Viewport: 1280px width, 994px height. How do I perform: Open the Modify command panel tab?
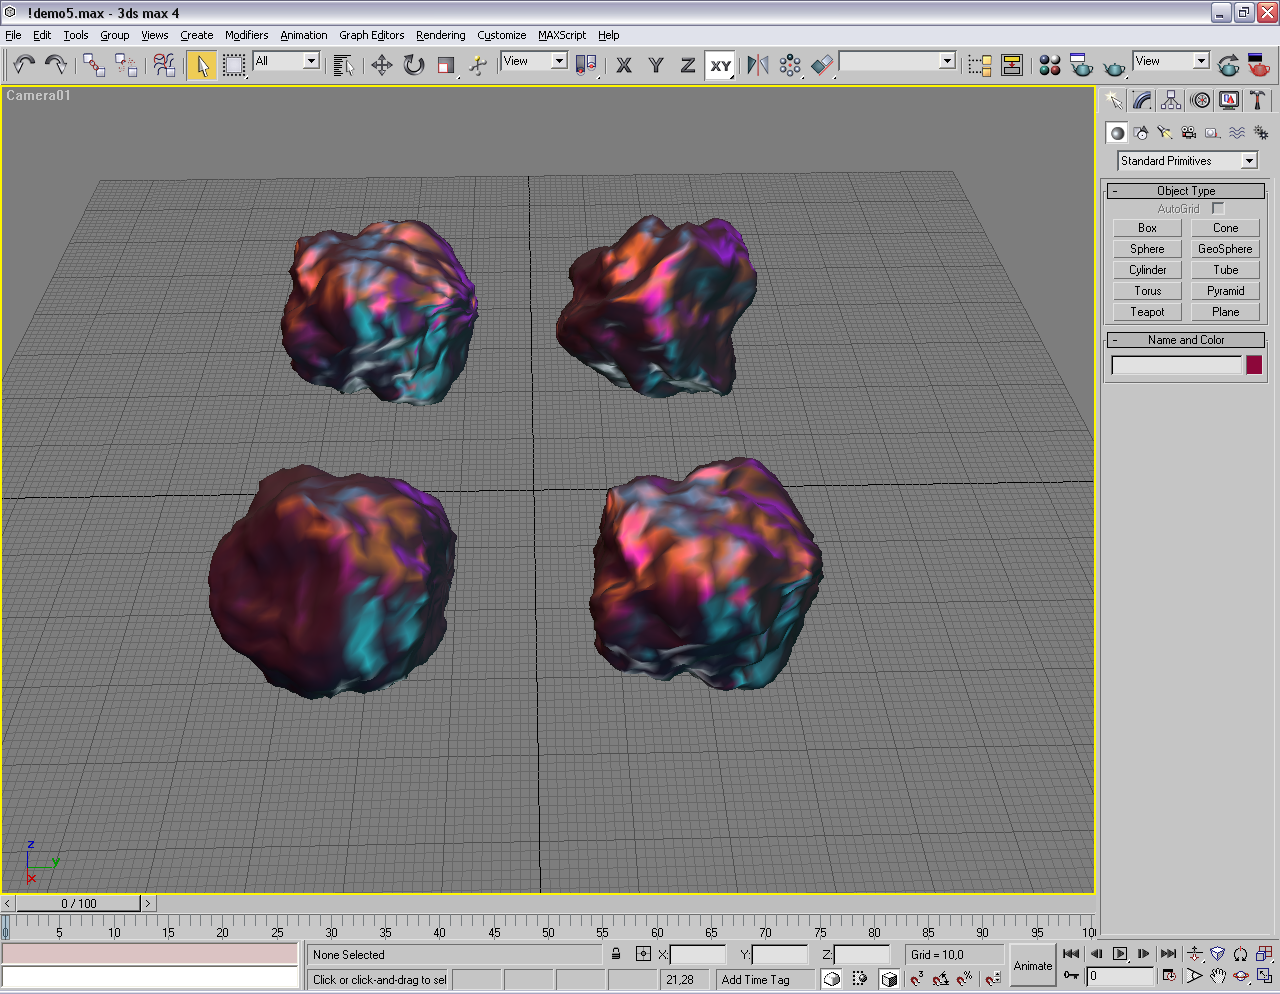coord(1142,100)
